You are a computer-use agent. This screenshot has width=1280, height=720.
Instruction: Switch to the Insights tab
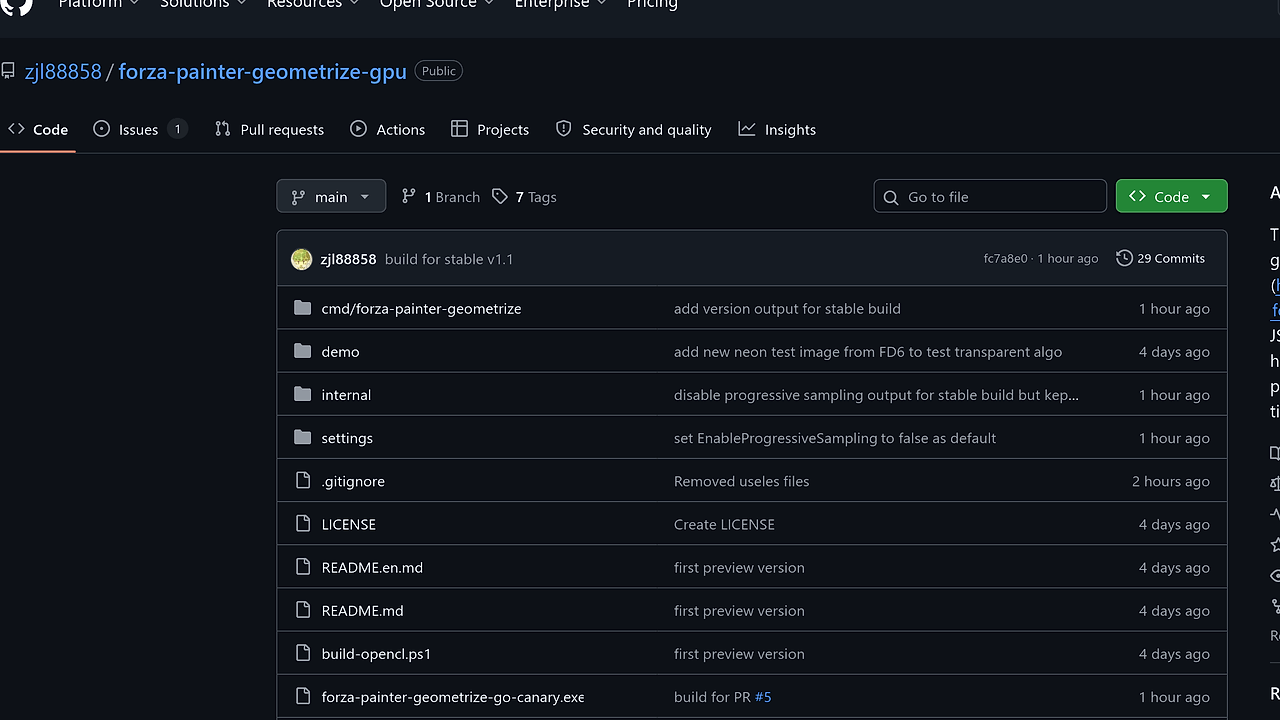(x=777, y=129)
